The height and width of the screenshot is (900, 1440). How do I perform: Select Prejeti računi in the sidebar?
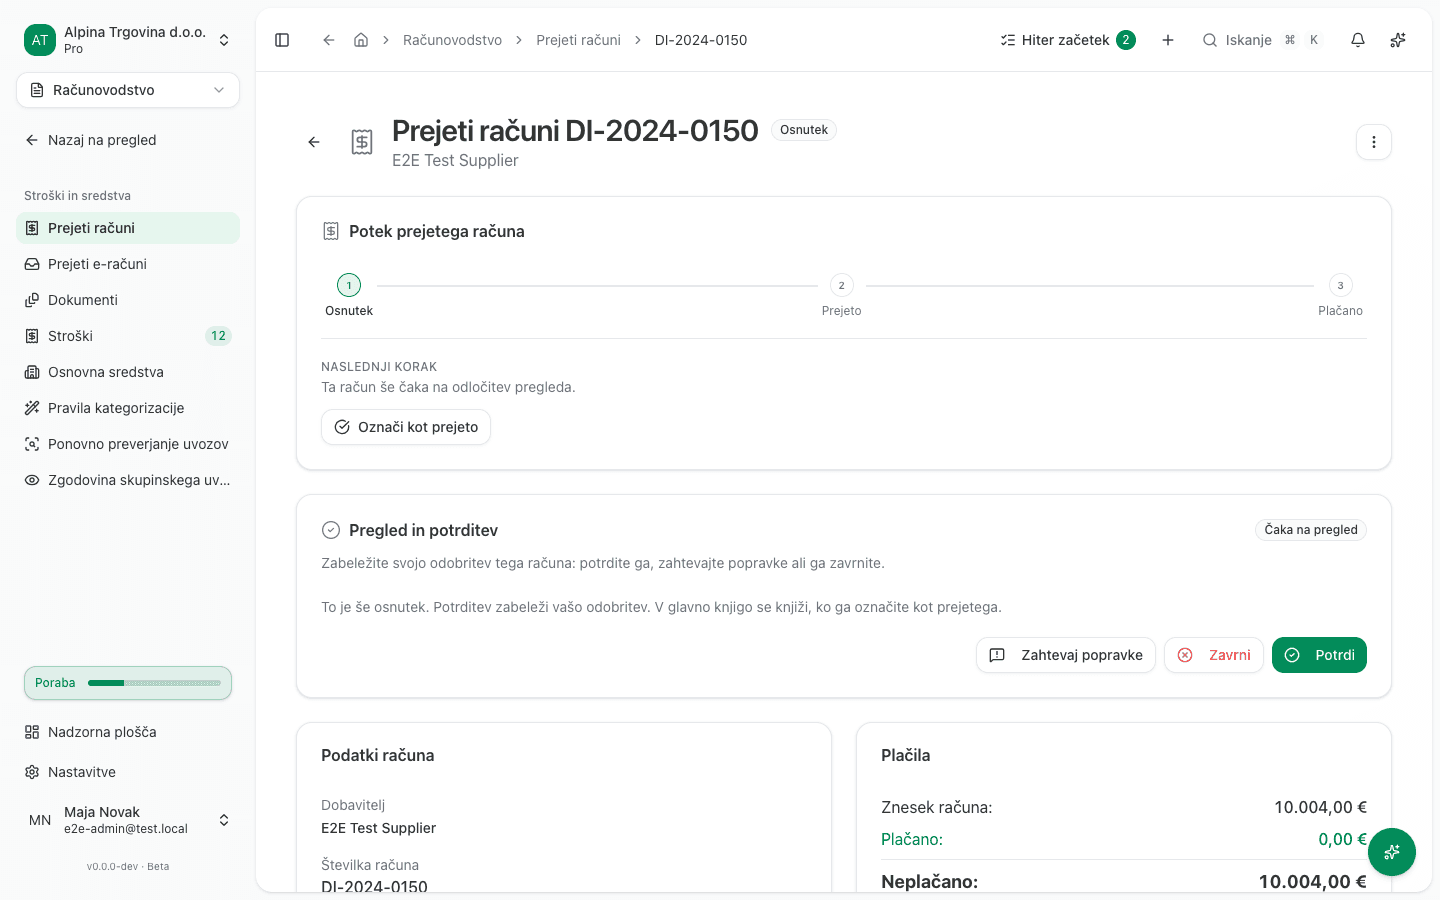point(128,228)
